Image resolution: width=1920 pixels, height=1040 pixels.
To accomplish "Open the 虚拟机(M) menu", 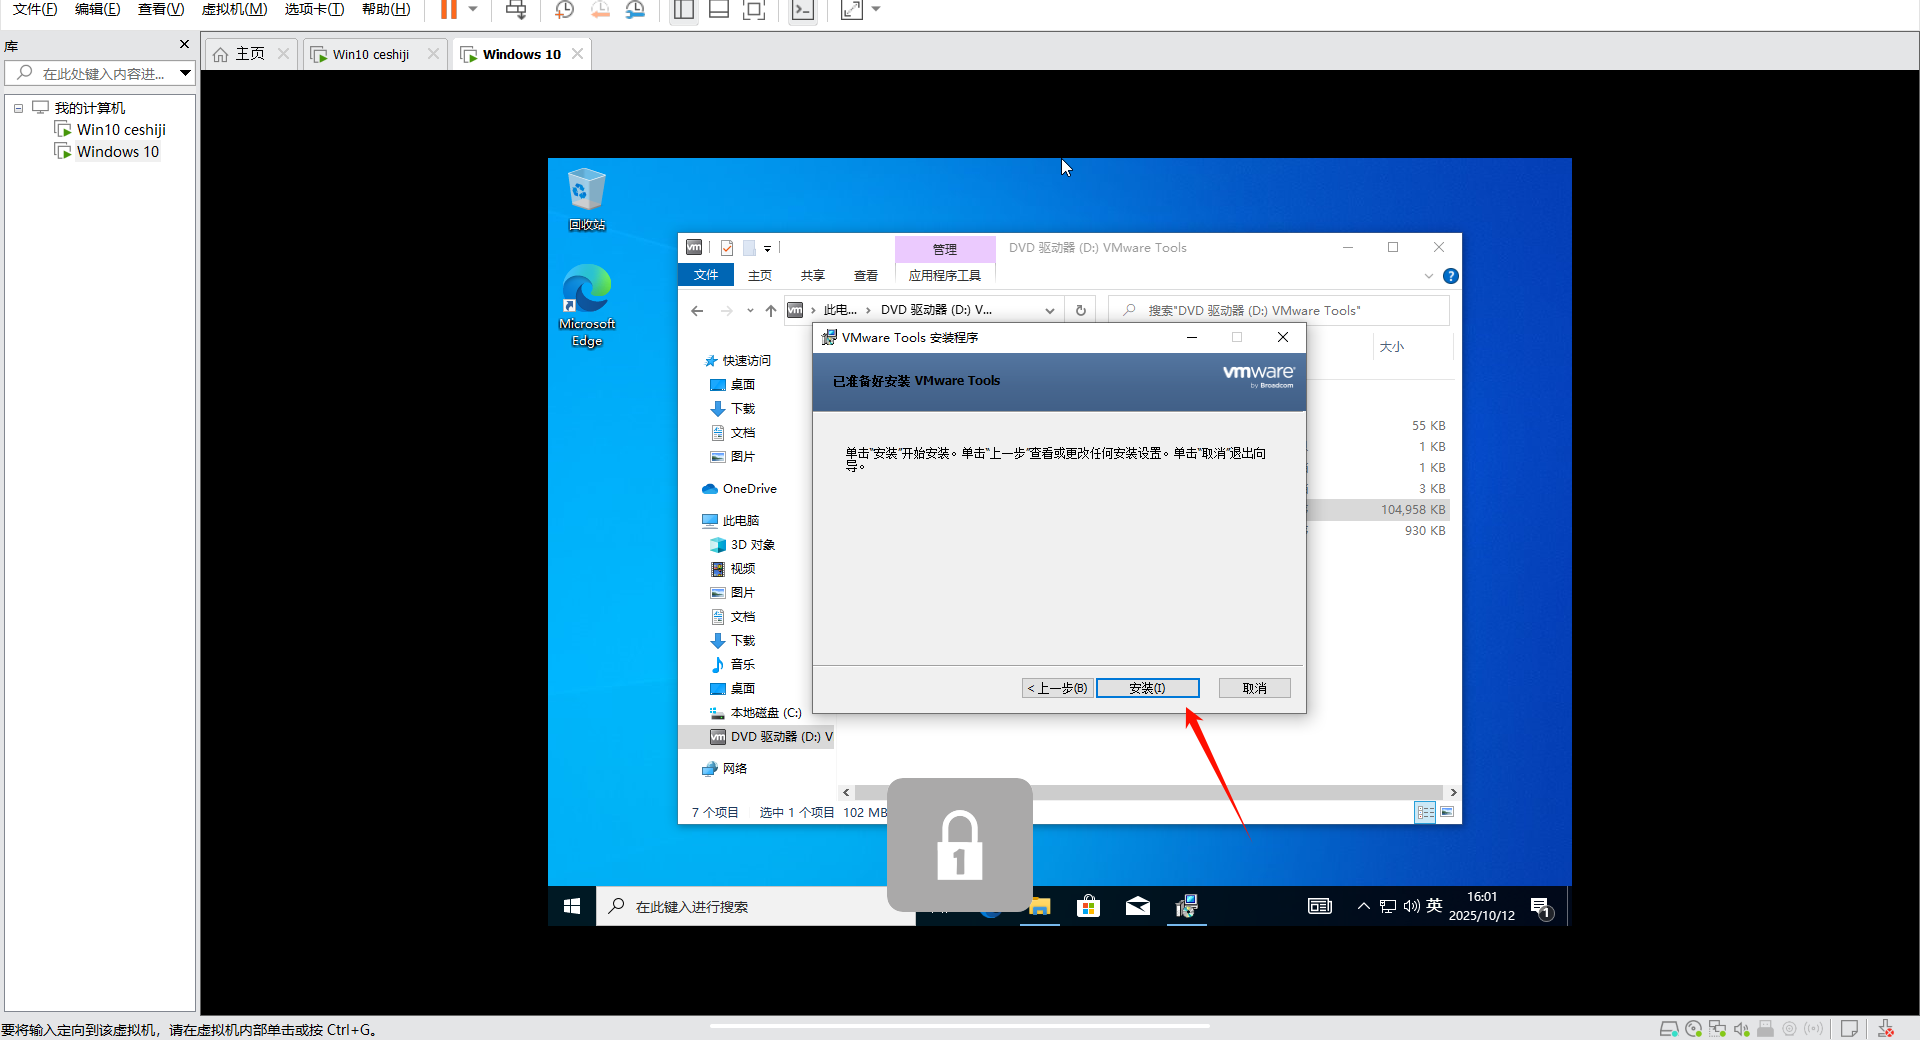I will coord(234,10).
